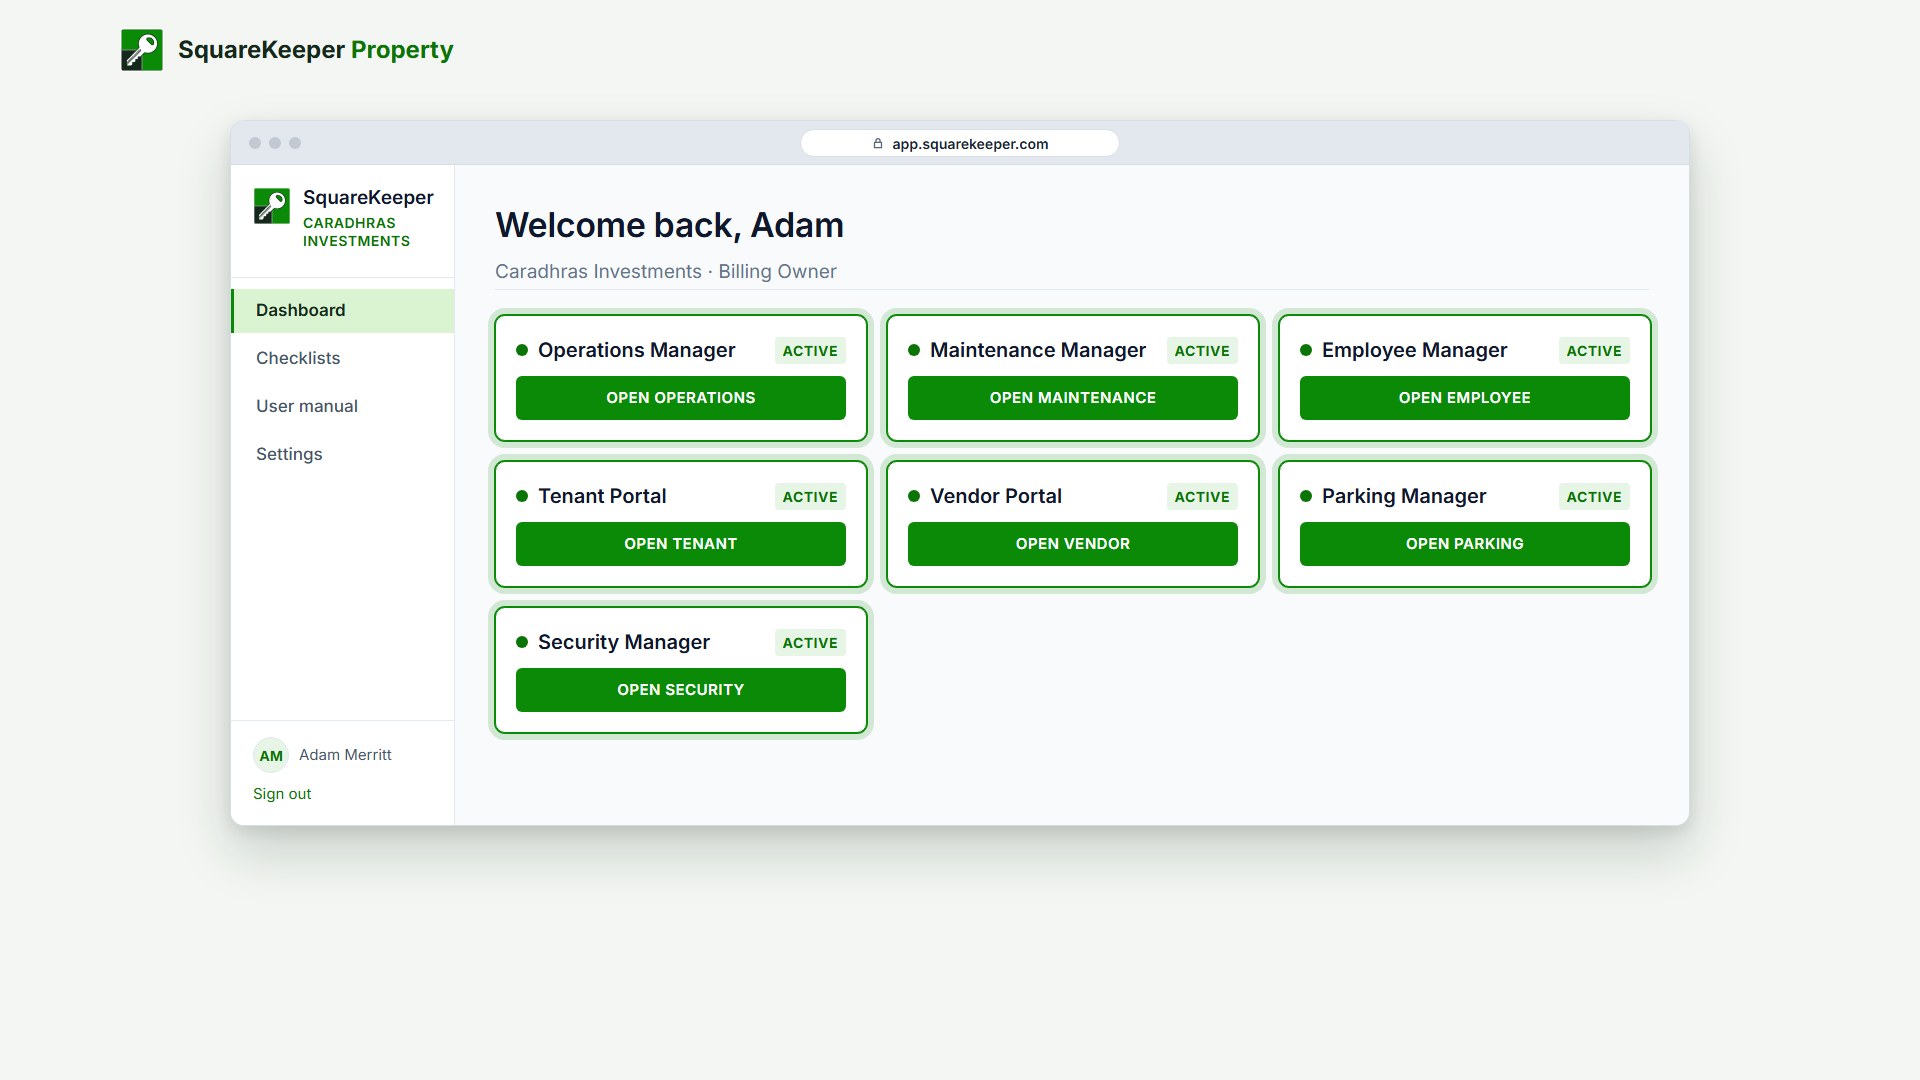Click the ACTIVE badge on Vendor Portal
The image size is (1920, 1080).
tap(1202, 497)
